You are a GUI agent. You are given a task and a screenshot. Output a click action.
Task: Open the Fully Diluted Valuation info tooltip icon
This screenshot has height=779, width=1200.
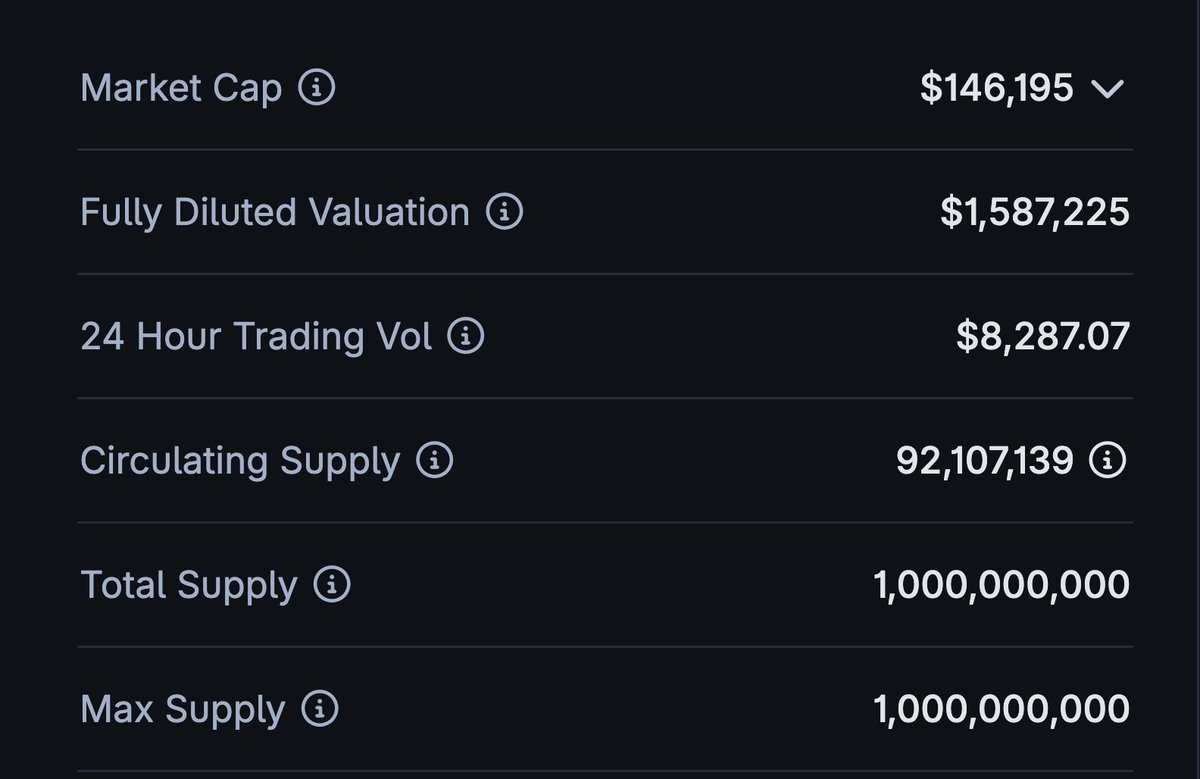(x=504, y=212)
